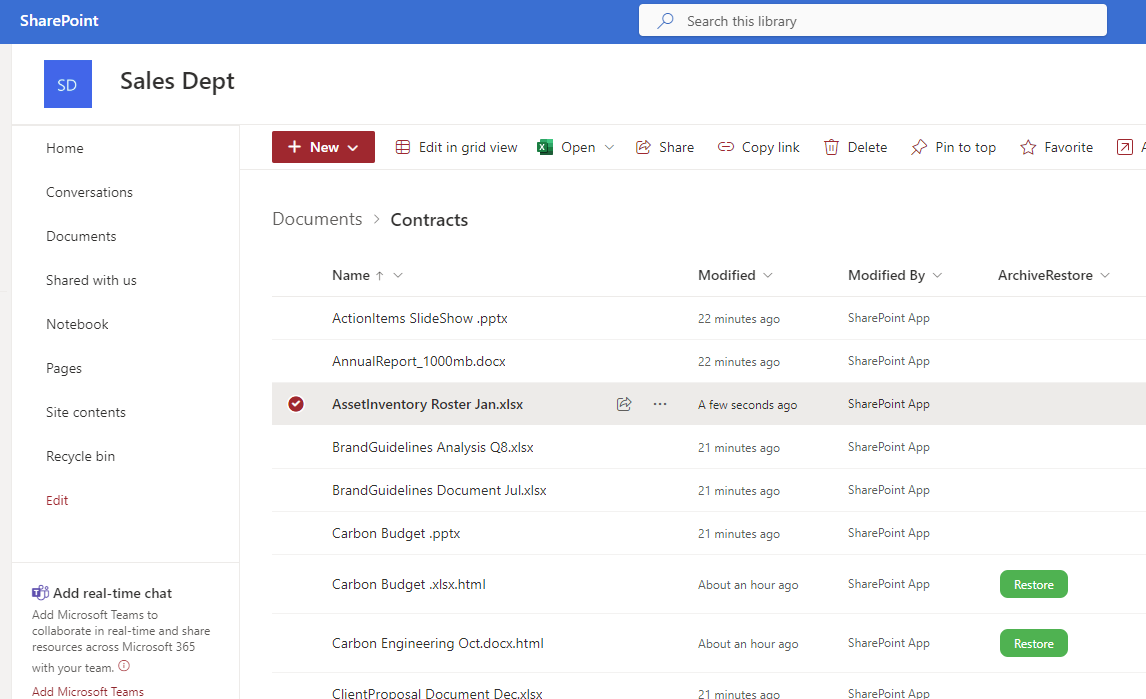
Task: Open more actions for AssetInventory Roster Jan.xlsx
Action: pyautogui.click(x=660, y=404)
